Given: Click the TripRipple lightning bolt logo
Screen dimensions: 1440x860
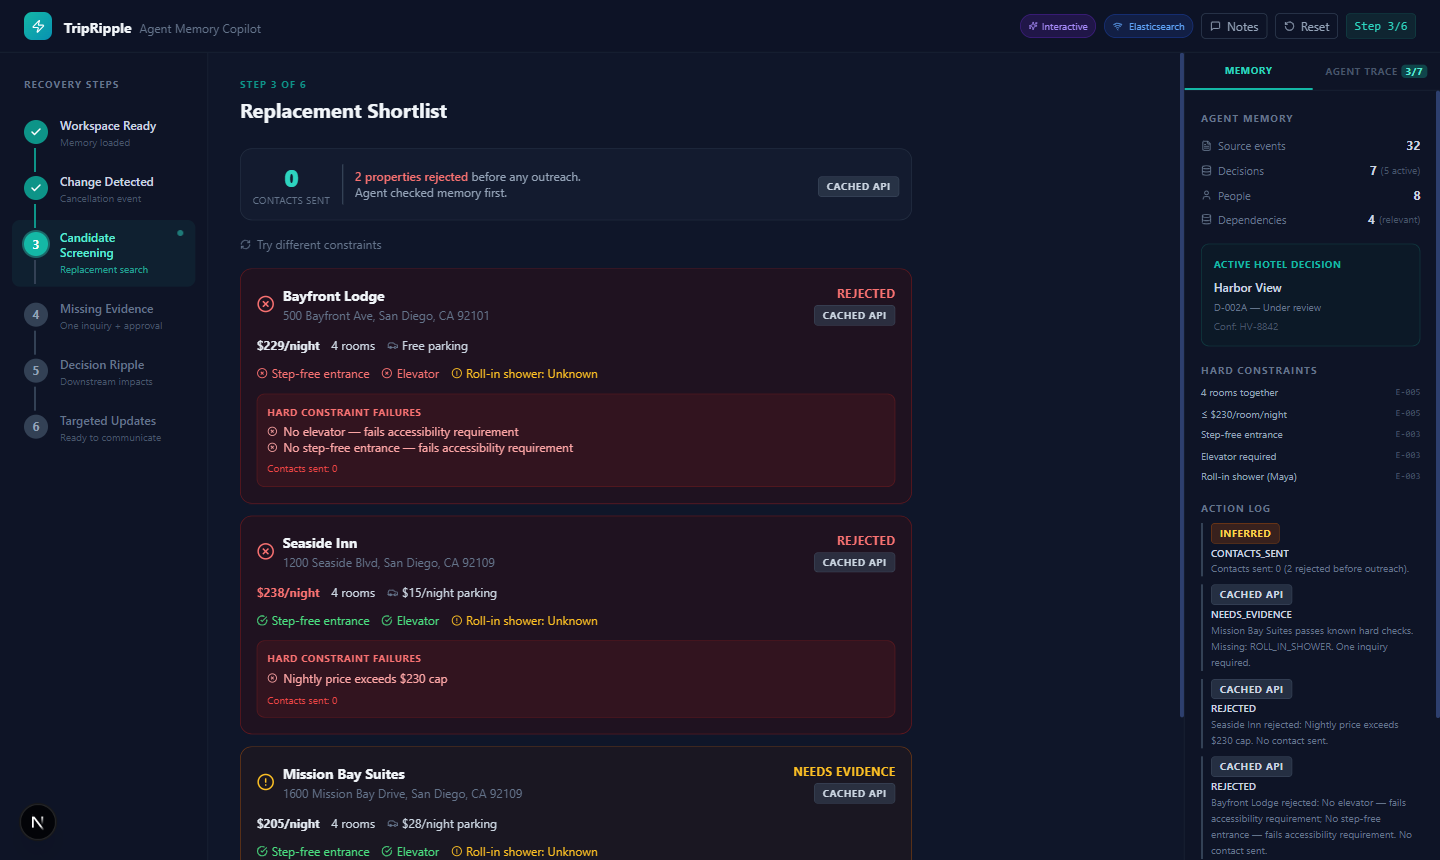Looking at the screenshot, I should coord(38,26).
